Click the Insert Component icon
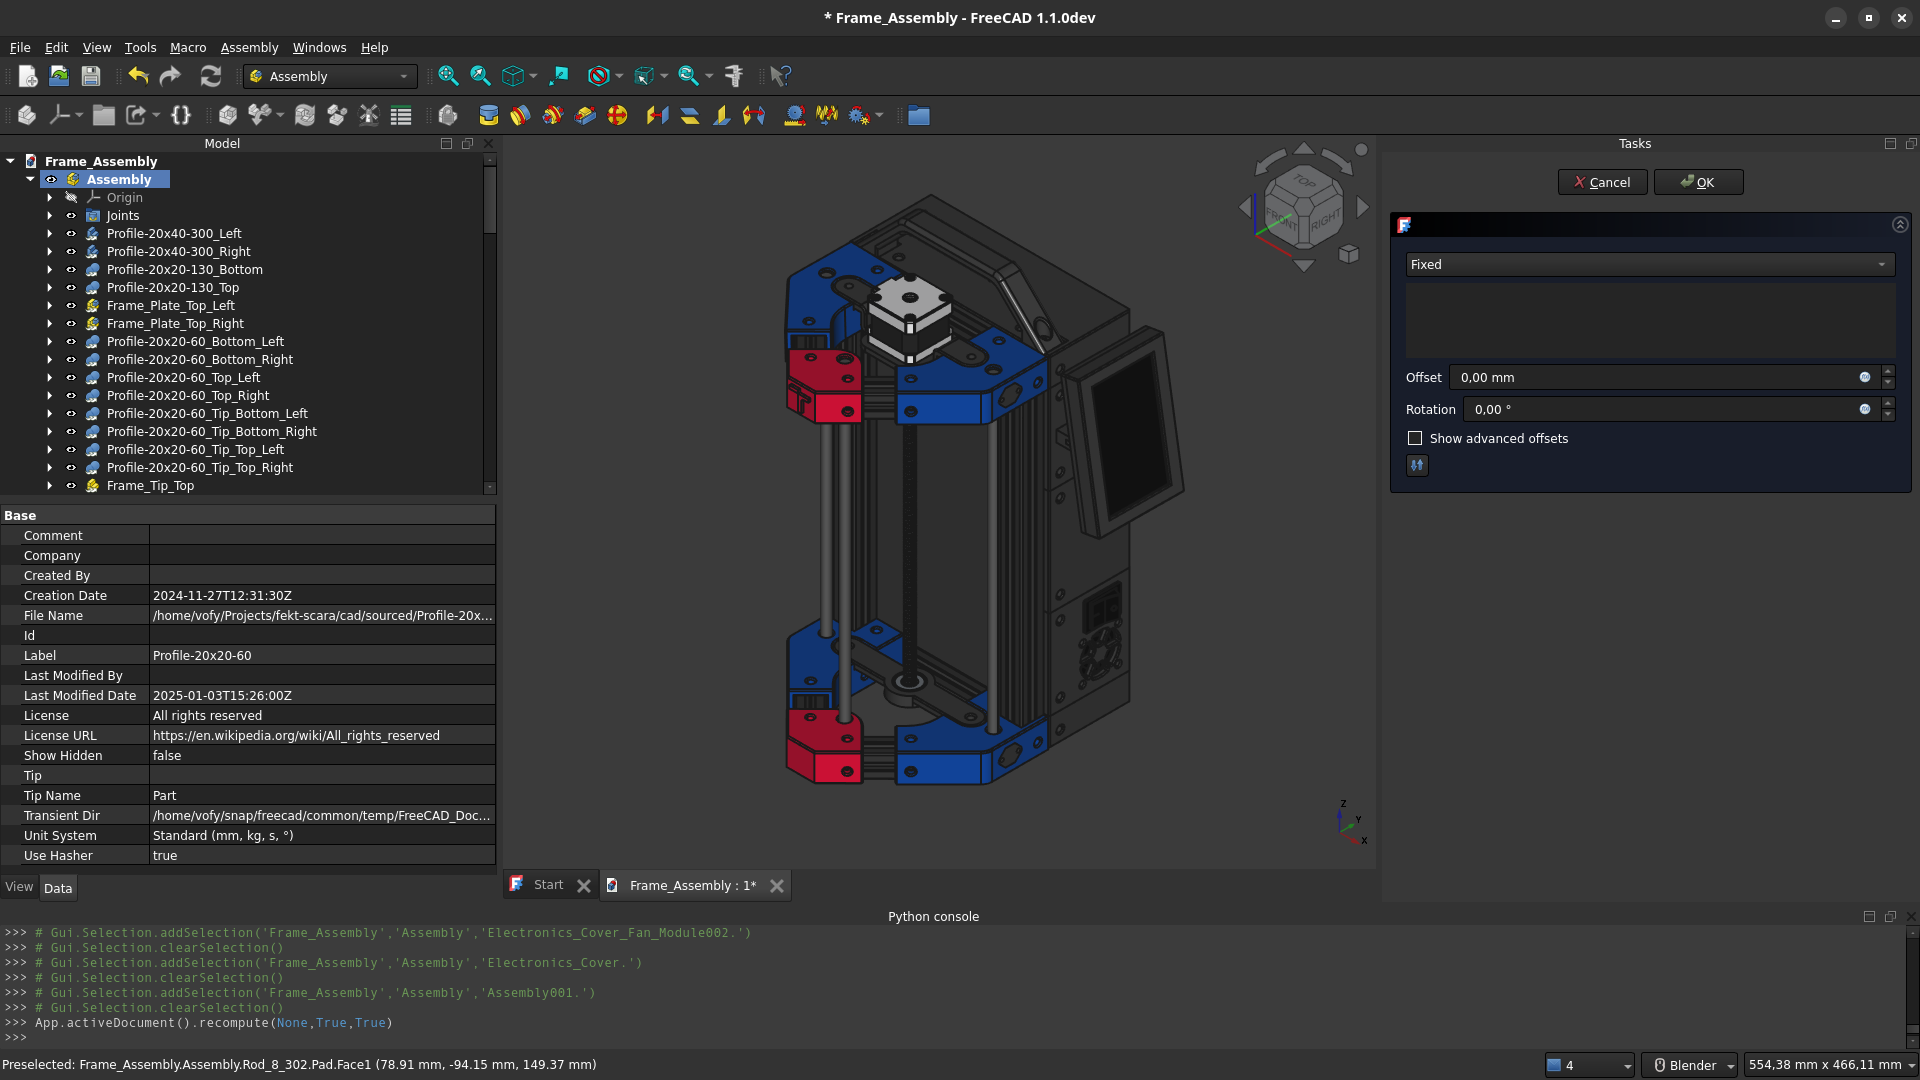The height and width of the screenshot is (1080, 1920). pos(260,116)
